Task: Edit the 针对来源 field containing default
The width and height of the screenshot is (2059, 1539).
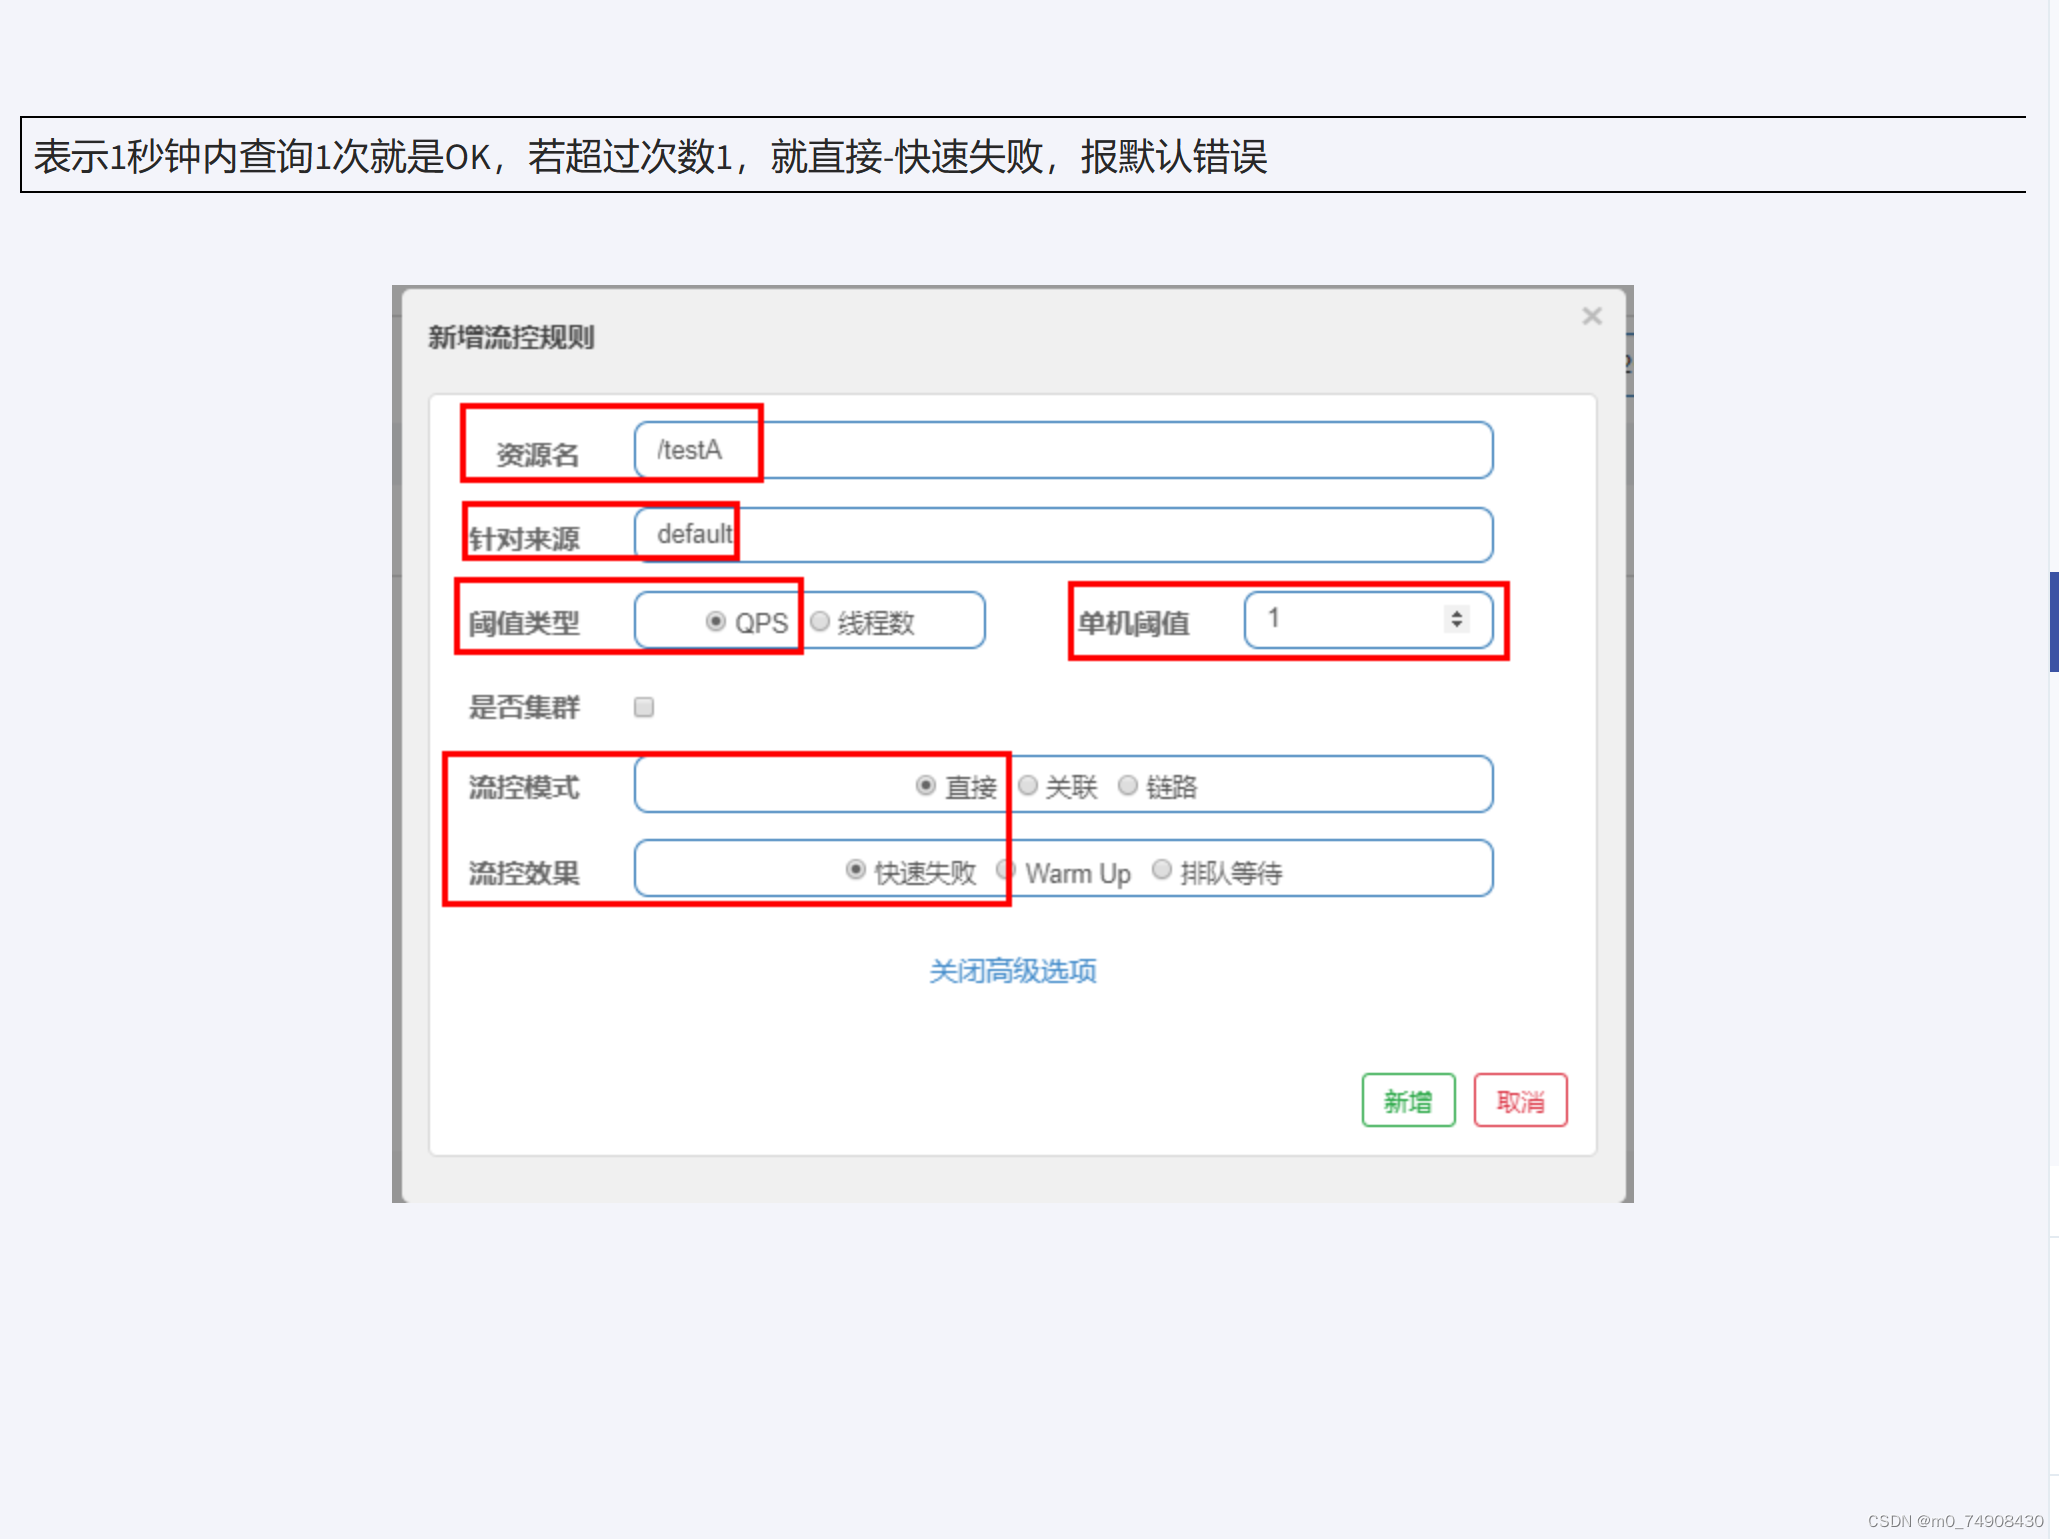Action: 1060,535
